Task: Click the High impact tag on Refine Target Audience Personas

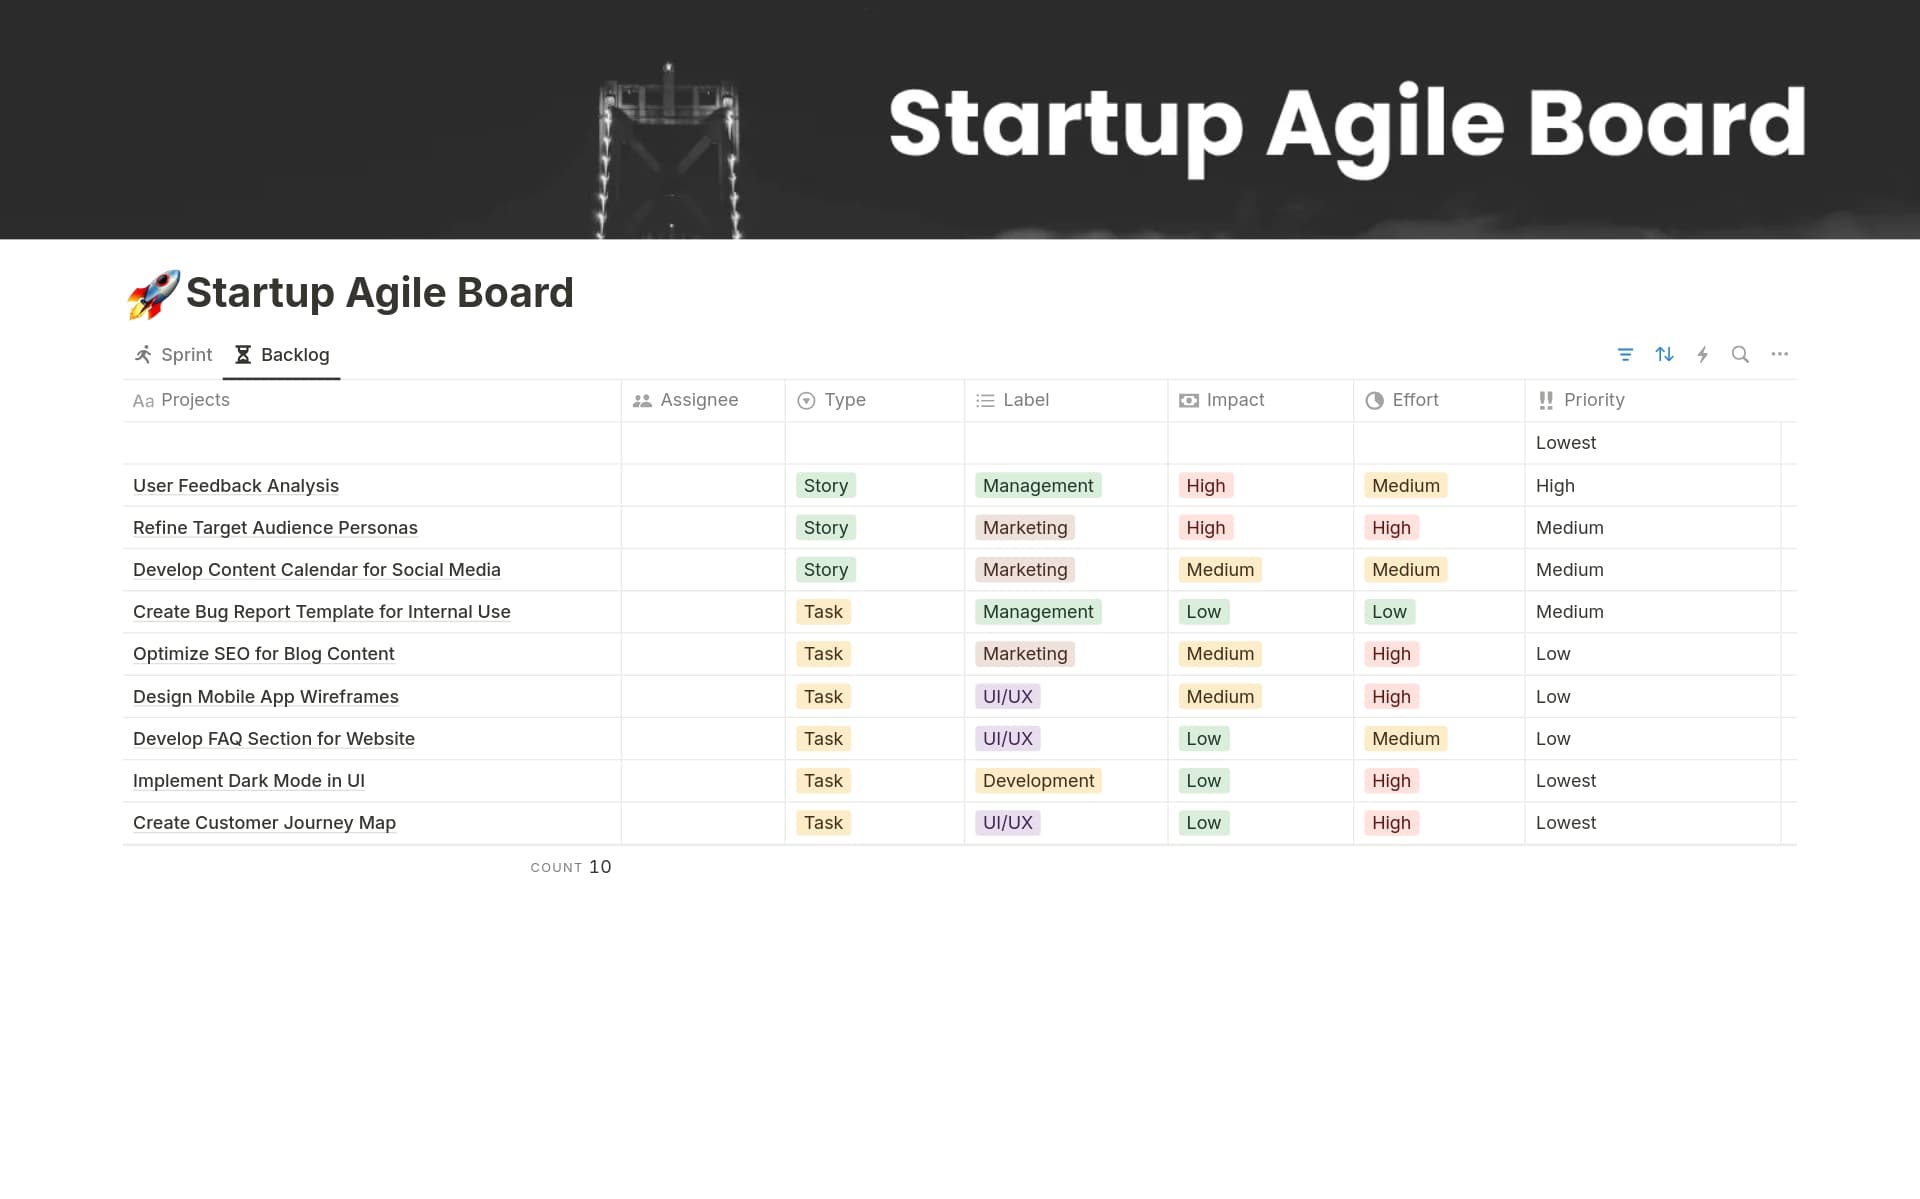Action: 1205,527
